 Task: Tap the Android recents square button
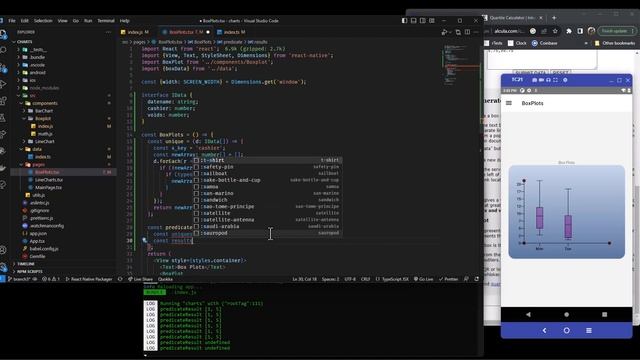tap(604, 315)
